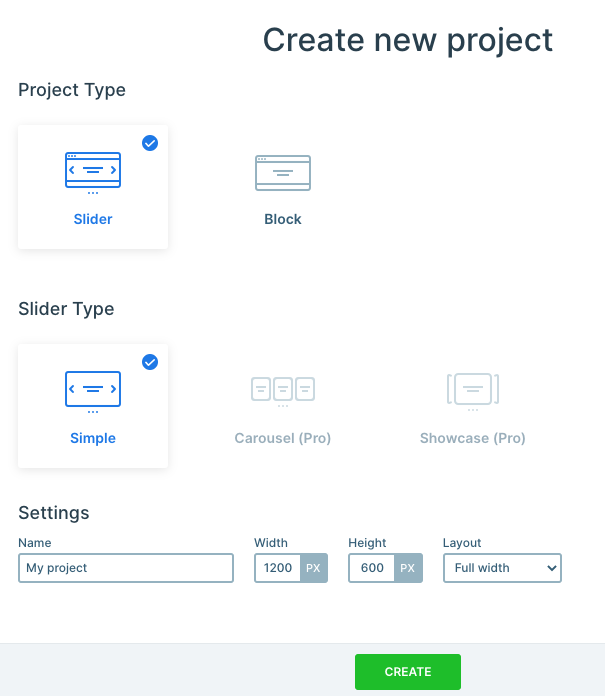Select the Showcase (Pro) slider icon
The height and width of the screenshot is (696, 605).
(x=473, y=392)
